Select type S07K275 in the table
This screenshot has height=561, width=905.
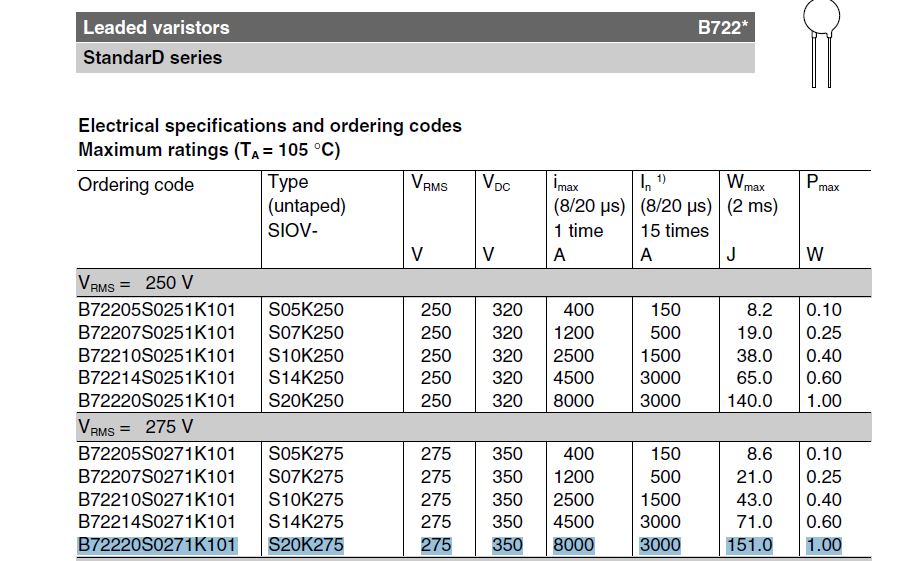306,476
